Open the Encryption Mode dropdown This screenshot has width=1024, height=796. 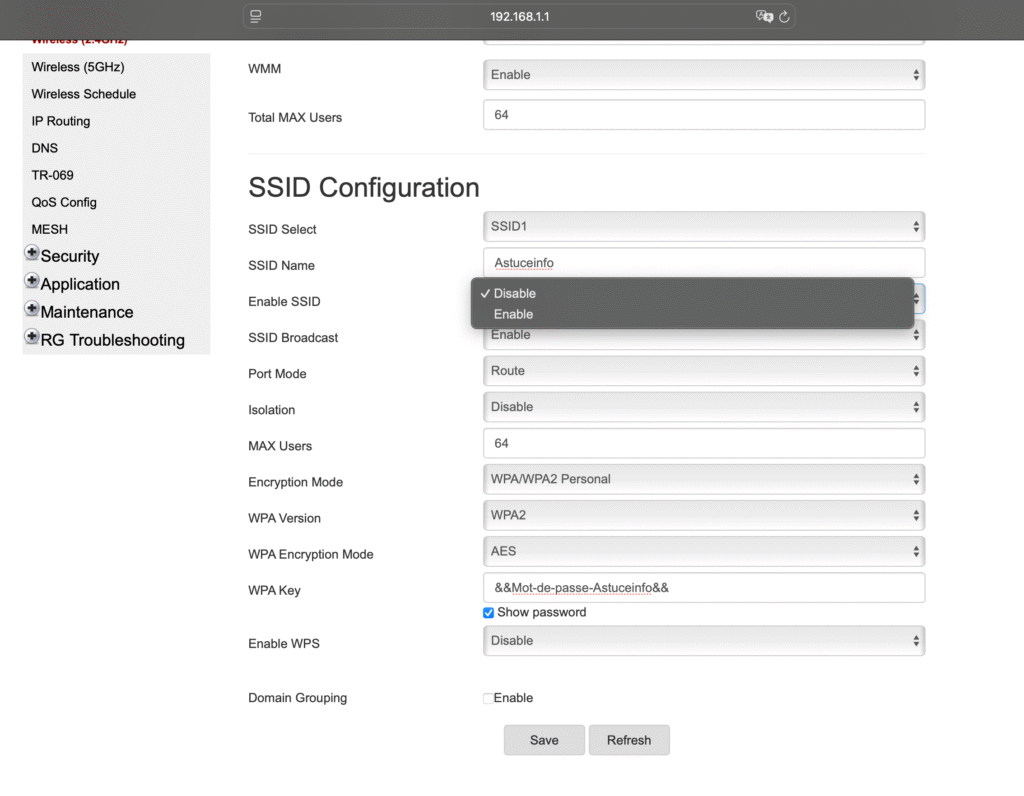tap(704, 479)
